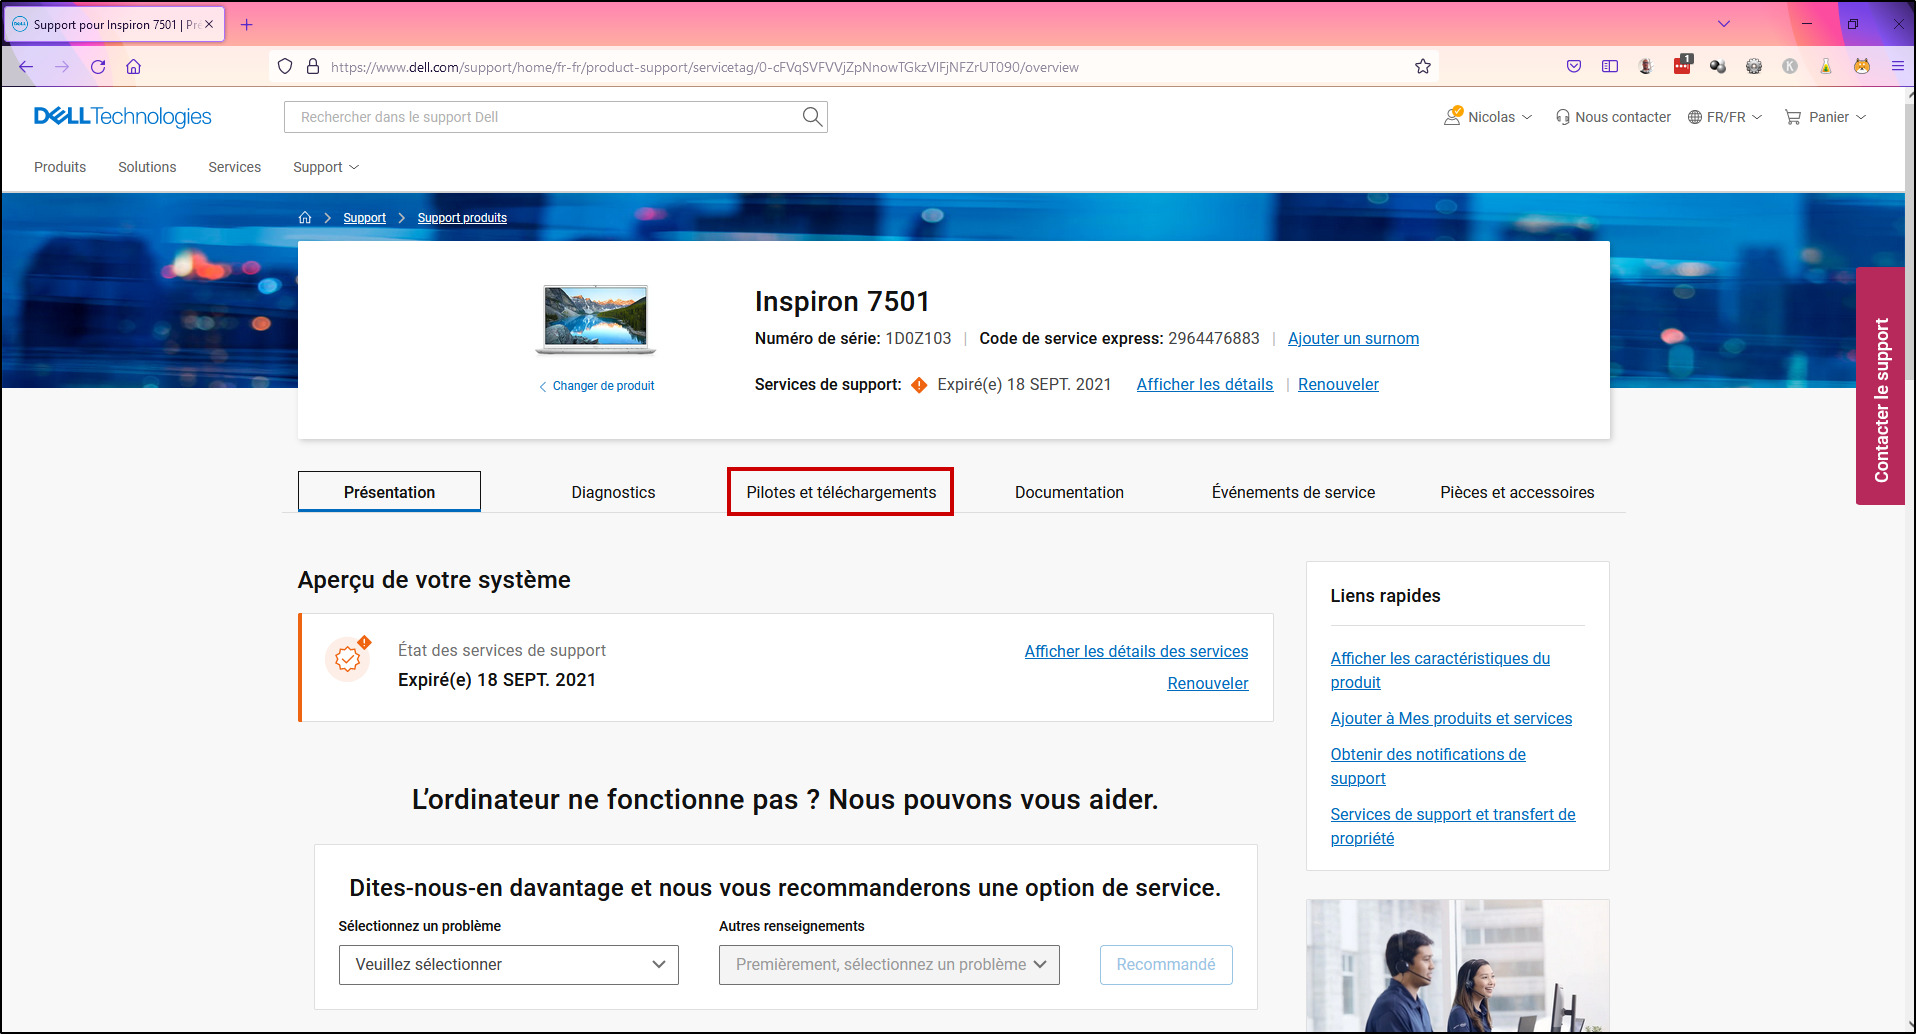The width and height of the screenshot is (1916, 1034).
Task: Open the Services menu
Action: click(x=234, y=167)
